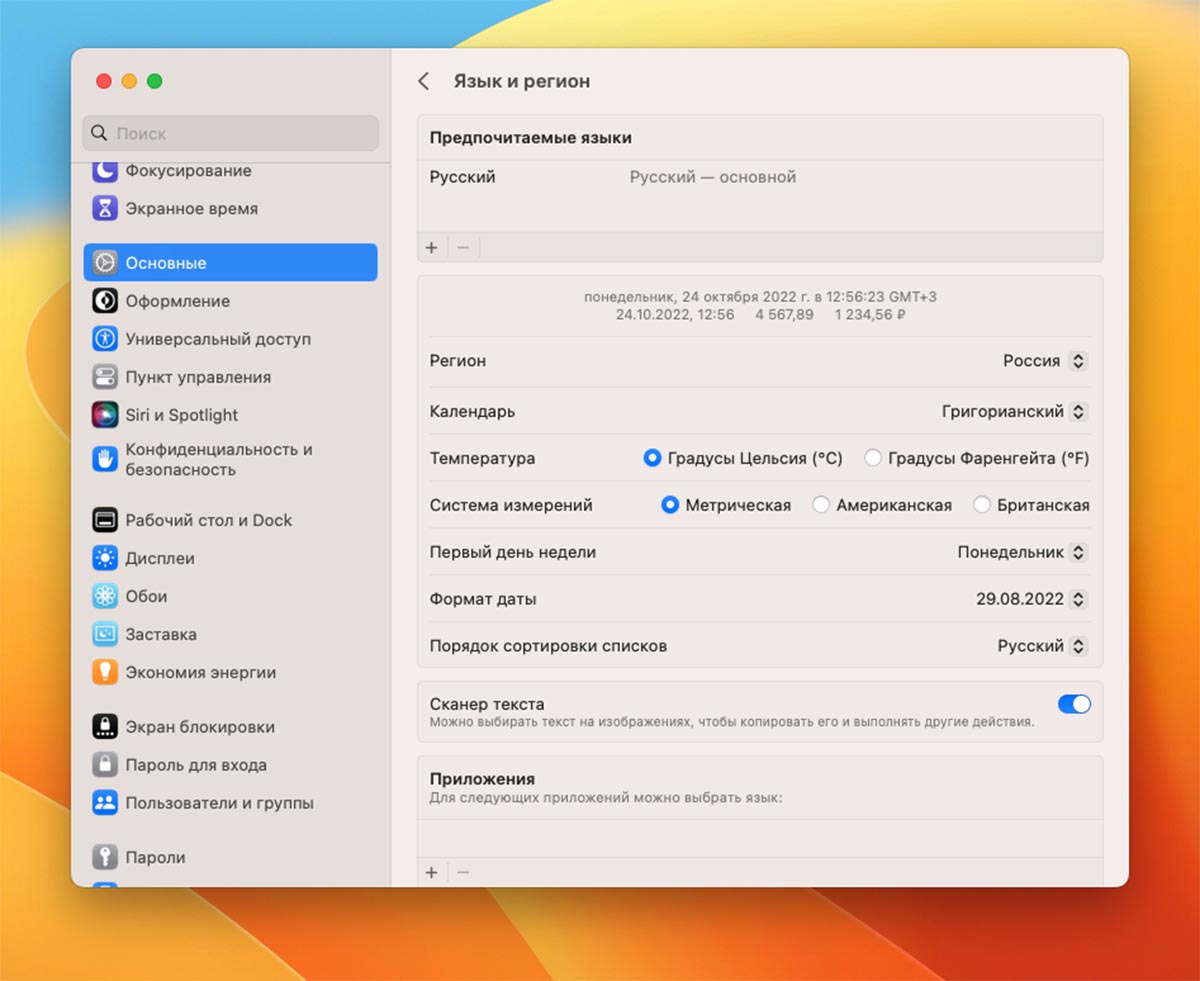Click the Температура label

coord(482,458)
